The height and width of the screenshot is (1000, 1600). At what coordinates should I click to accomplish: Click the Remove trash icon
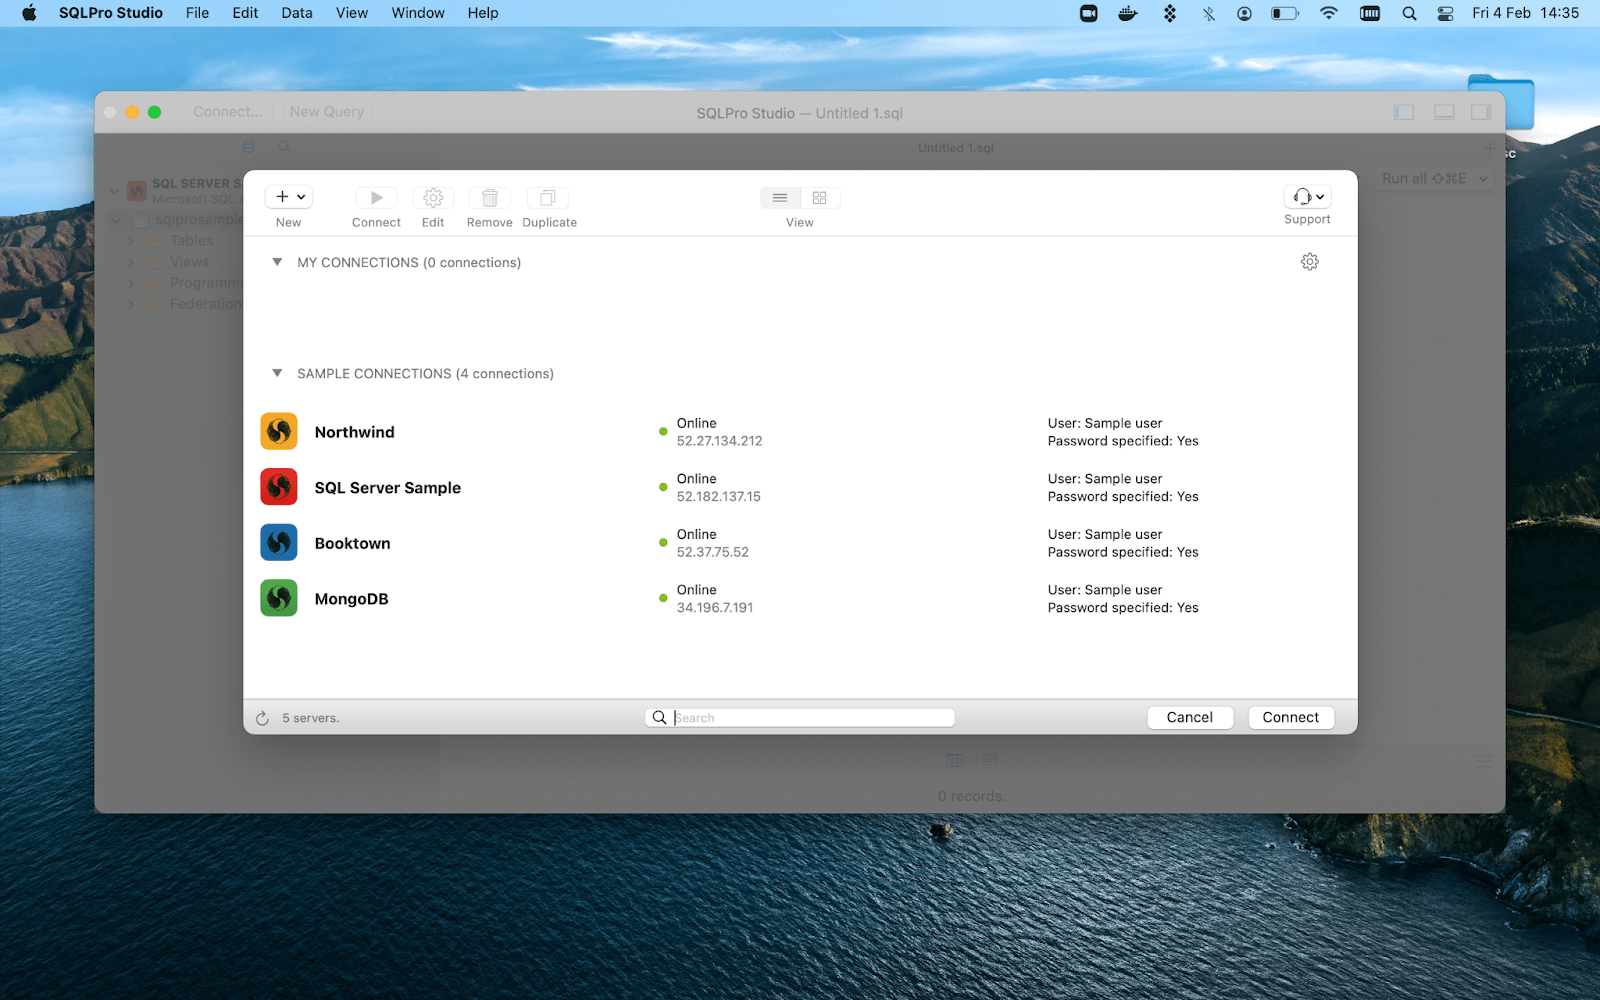(x=489, y=197)
